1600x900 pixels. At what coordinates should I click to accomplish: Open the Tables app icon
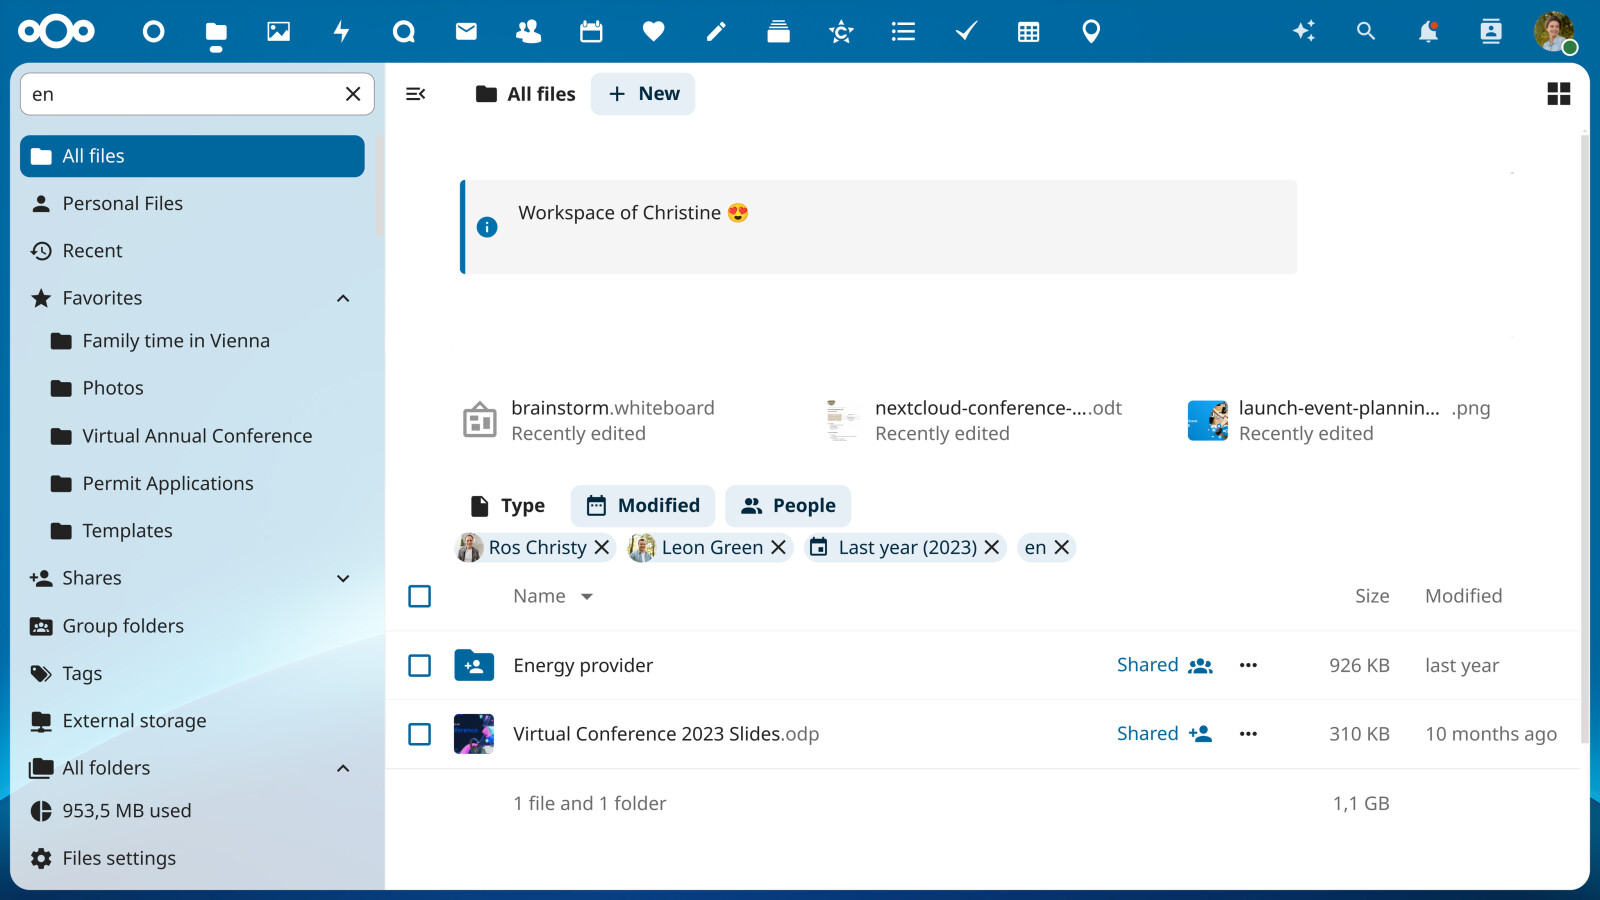(x=1028, y=32)
